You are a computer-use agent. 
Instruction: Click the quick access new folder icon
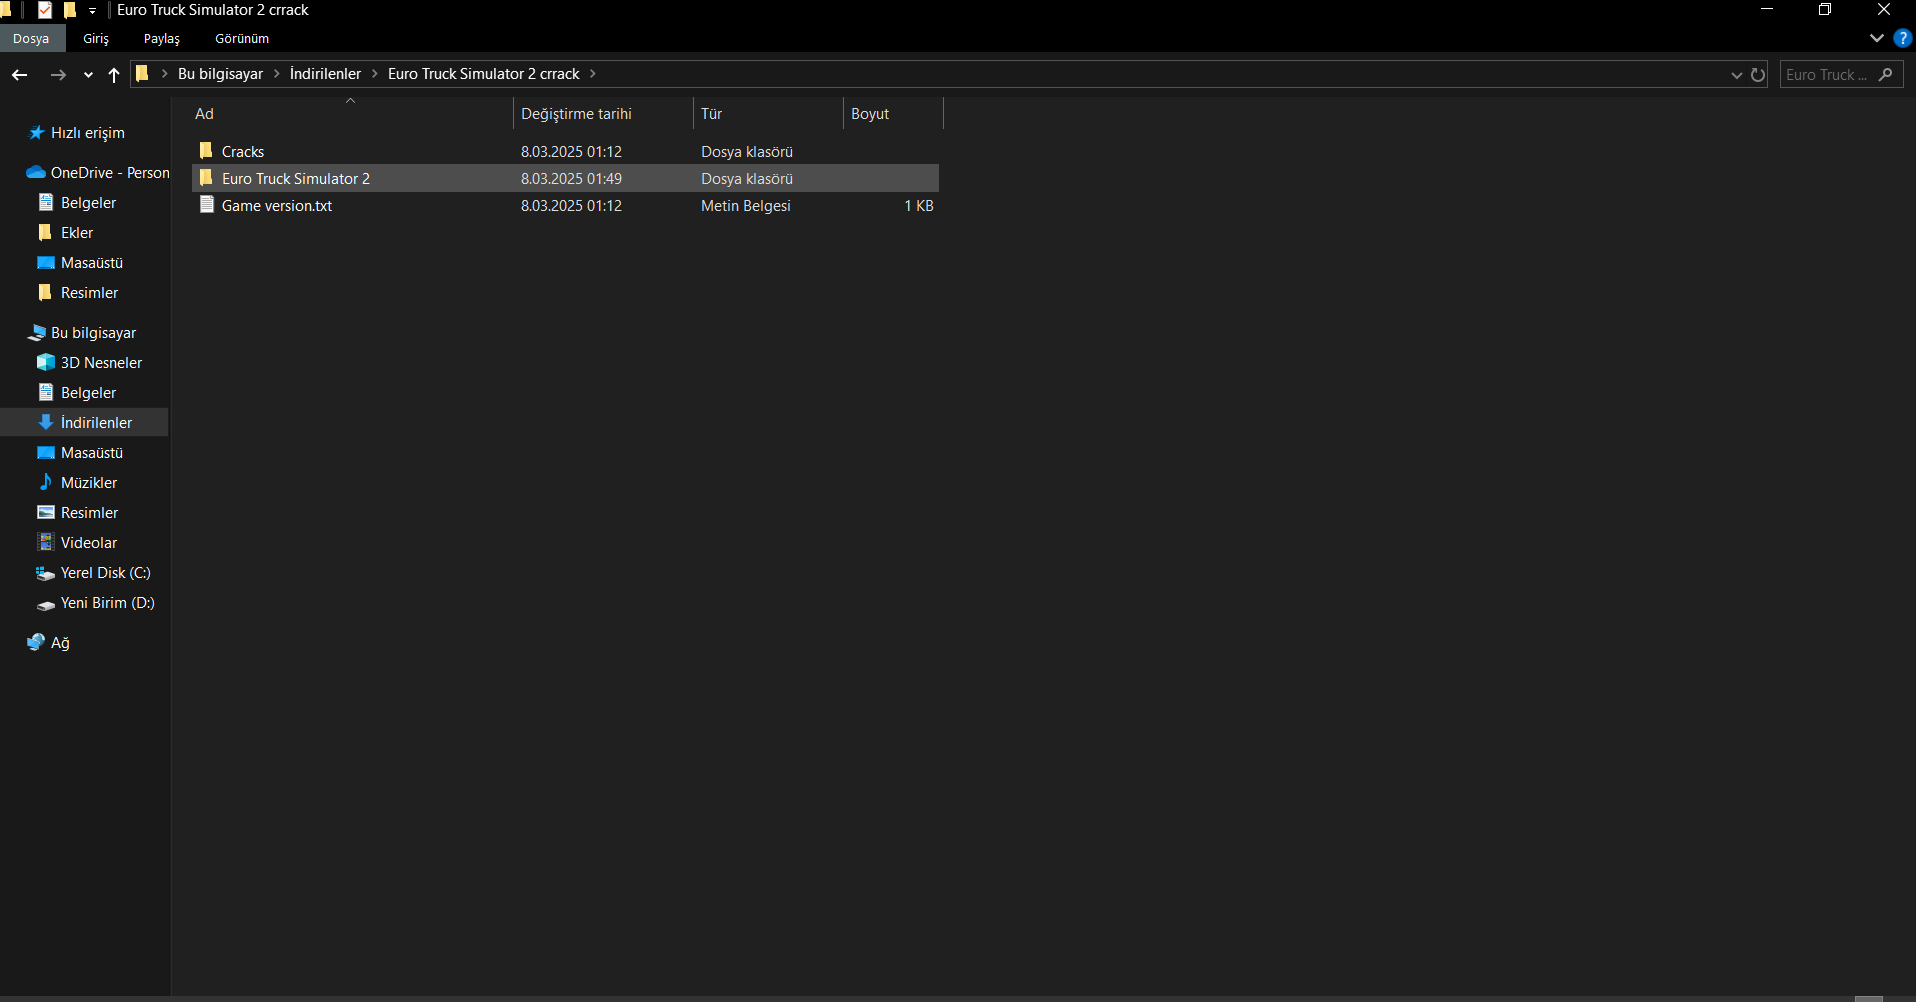(70, 10)
